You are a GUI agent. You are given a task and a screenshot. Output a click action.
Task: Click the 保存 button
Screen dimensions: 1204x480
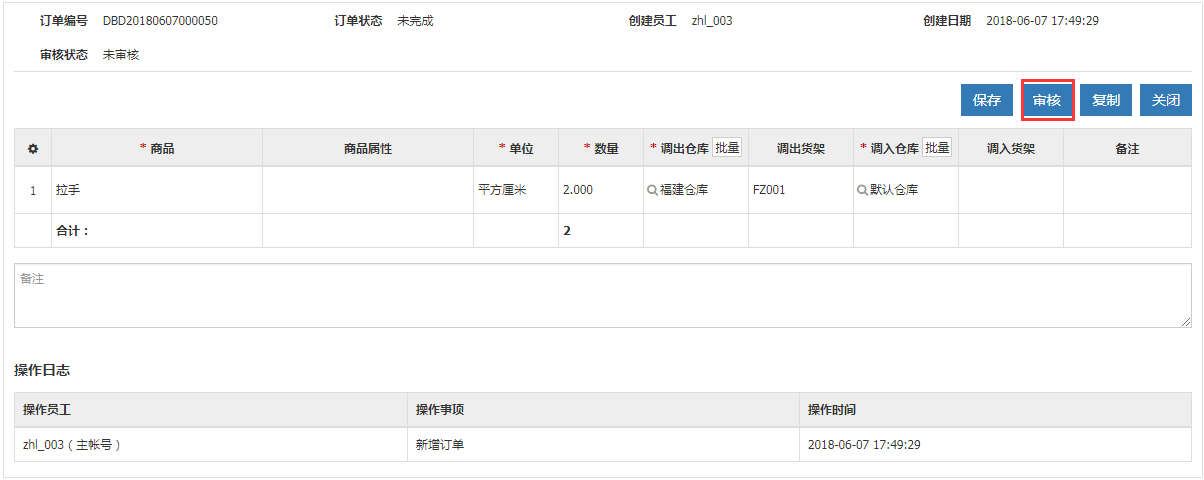986,100
